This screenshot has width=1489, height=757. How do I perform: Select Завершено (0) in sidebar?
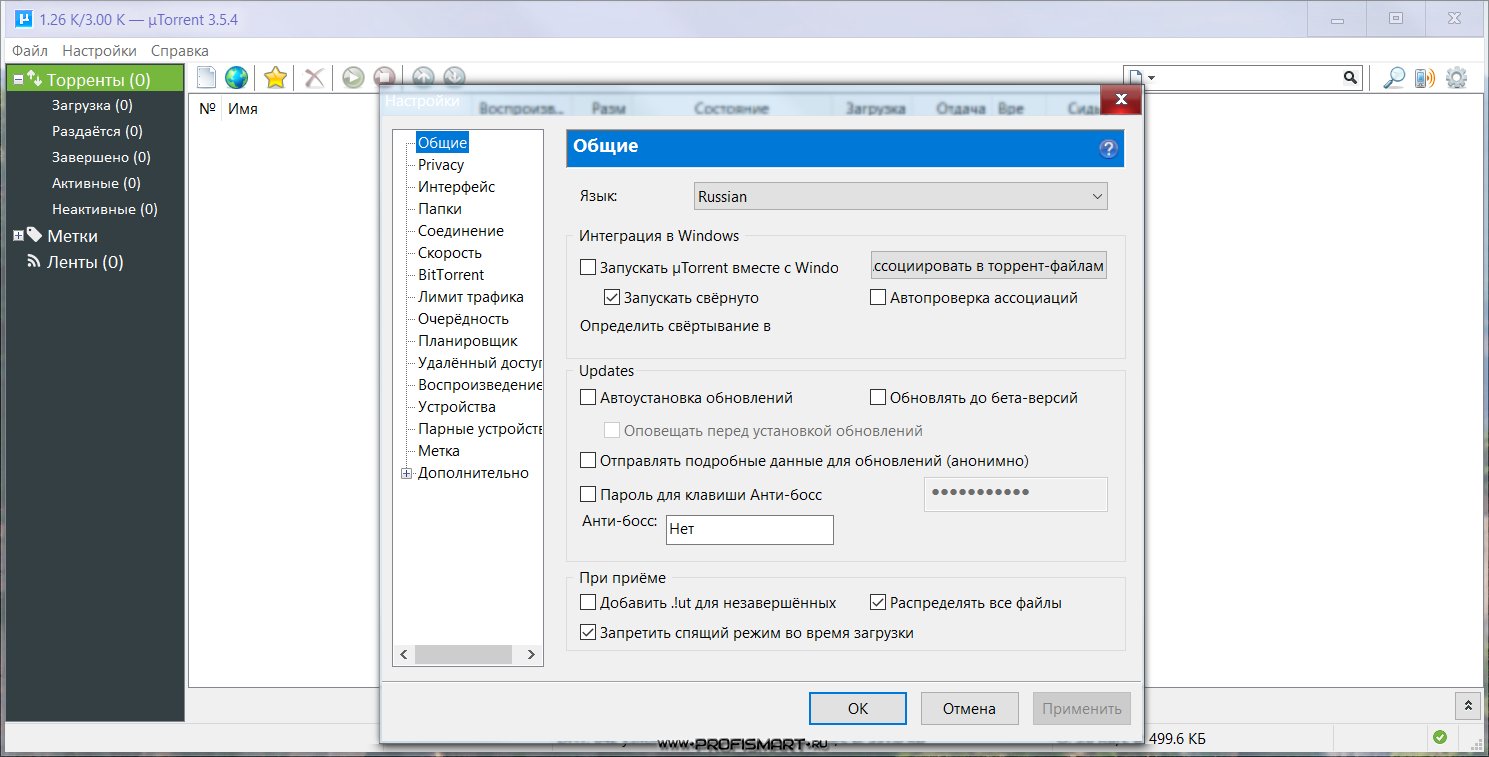click(101, 157)
